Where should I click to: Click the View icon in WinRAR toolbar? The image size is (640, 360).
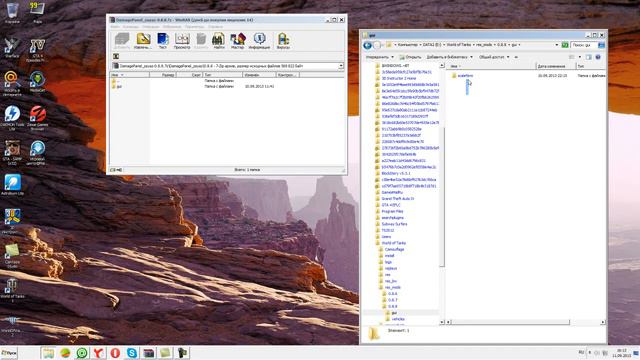click(182, 41)
